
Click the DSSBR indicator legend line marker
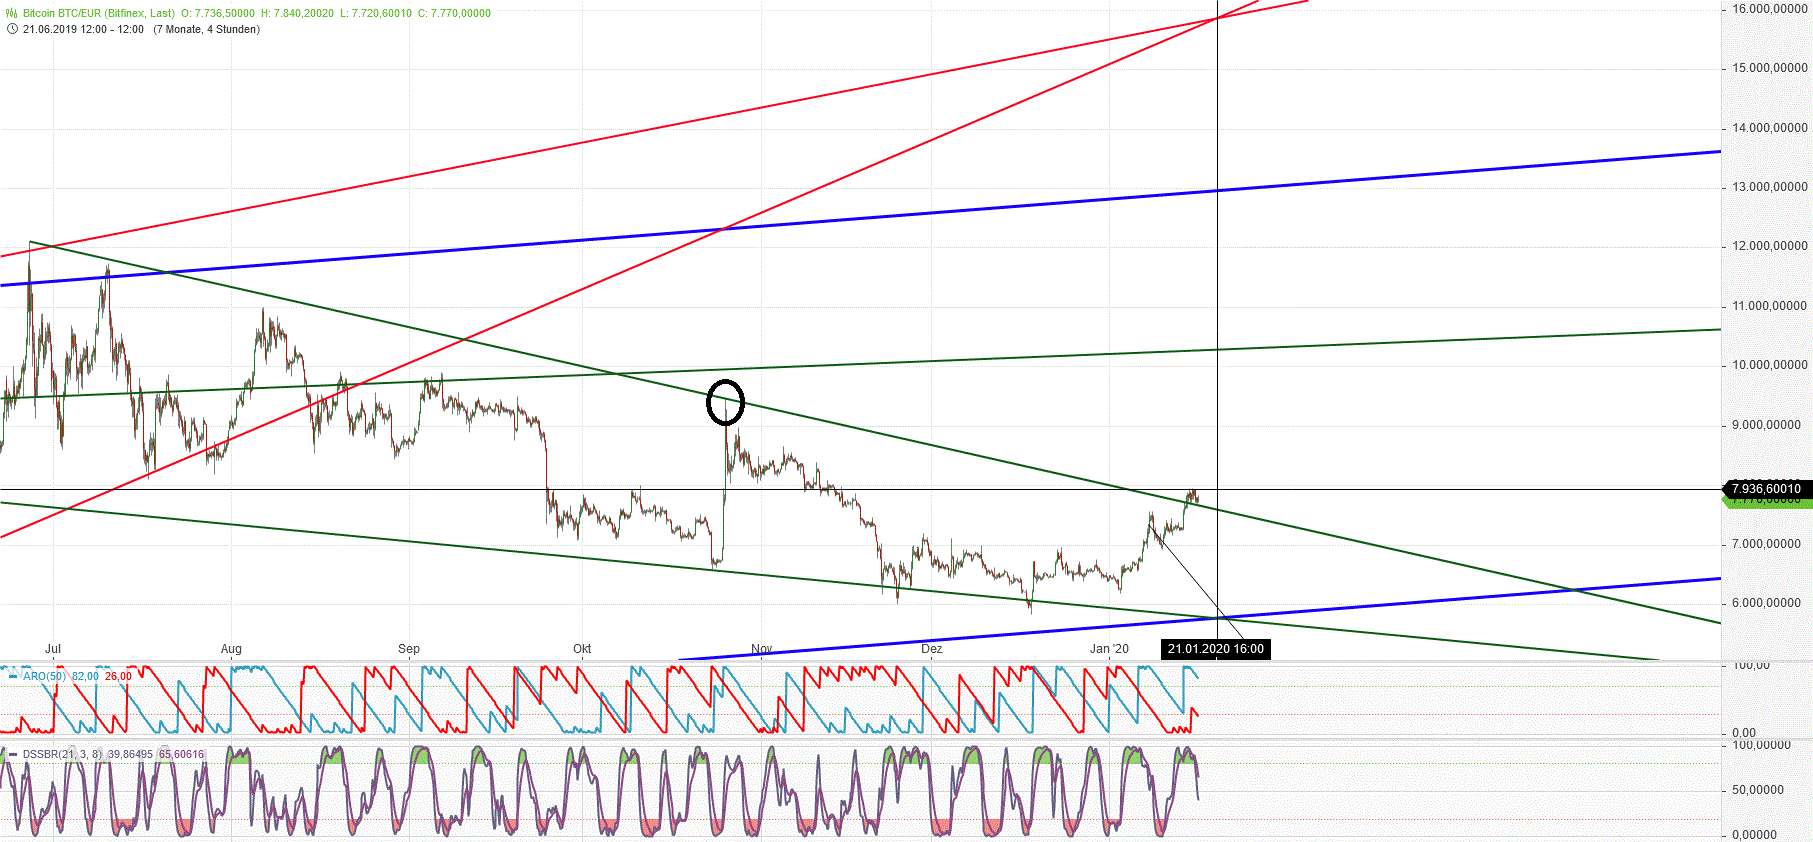[12, 754]
